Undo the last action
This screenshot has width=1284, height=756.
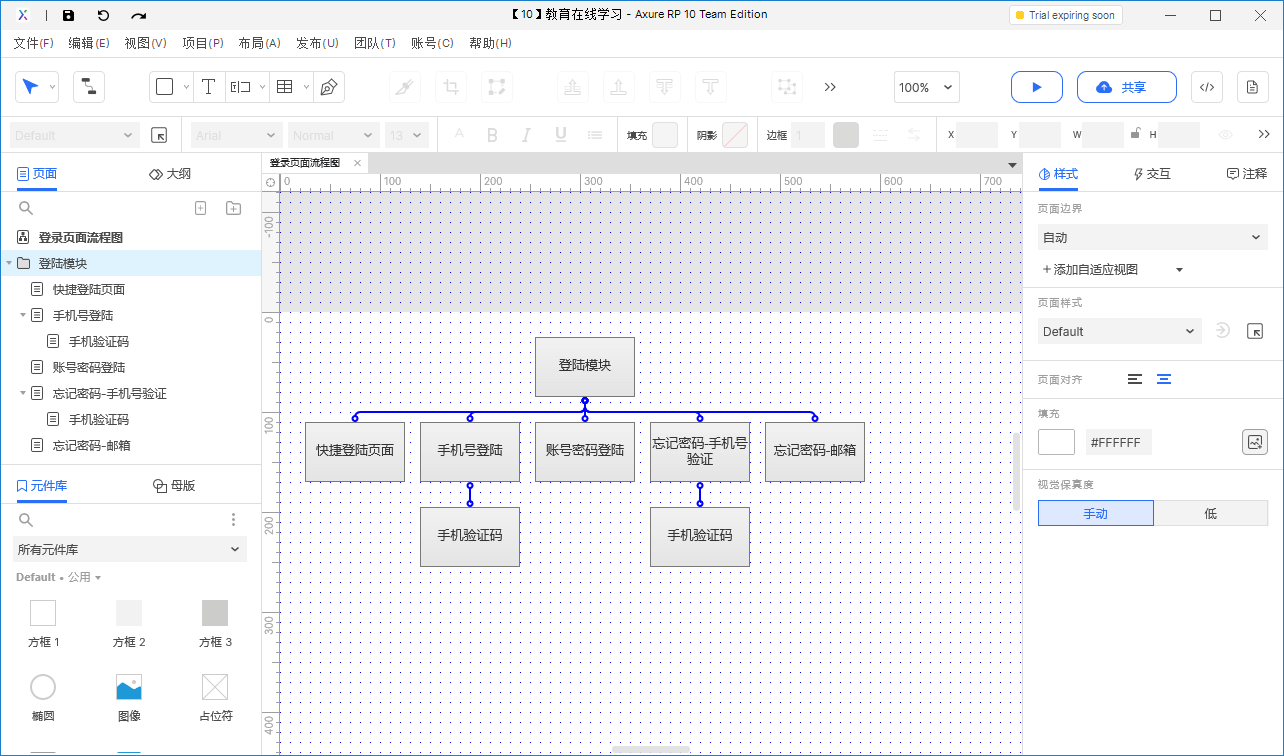tap(103, 15)
